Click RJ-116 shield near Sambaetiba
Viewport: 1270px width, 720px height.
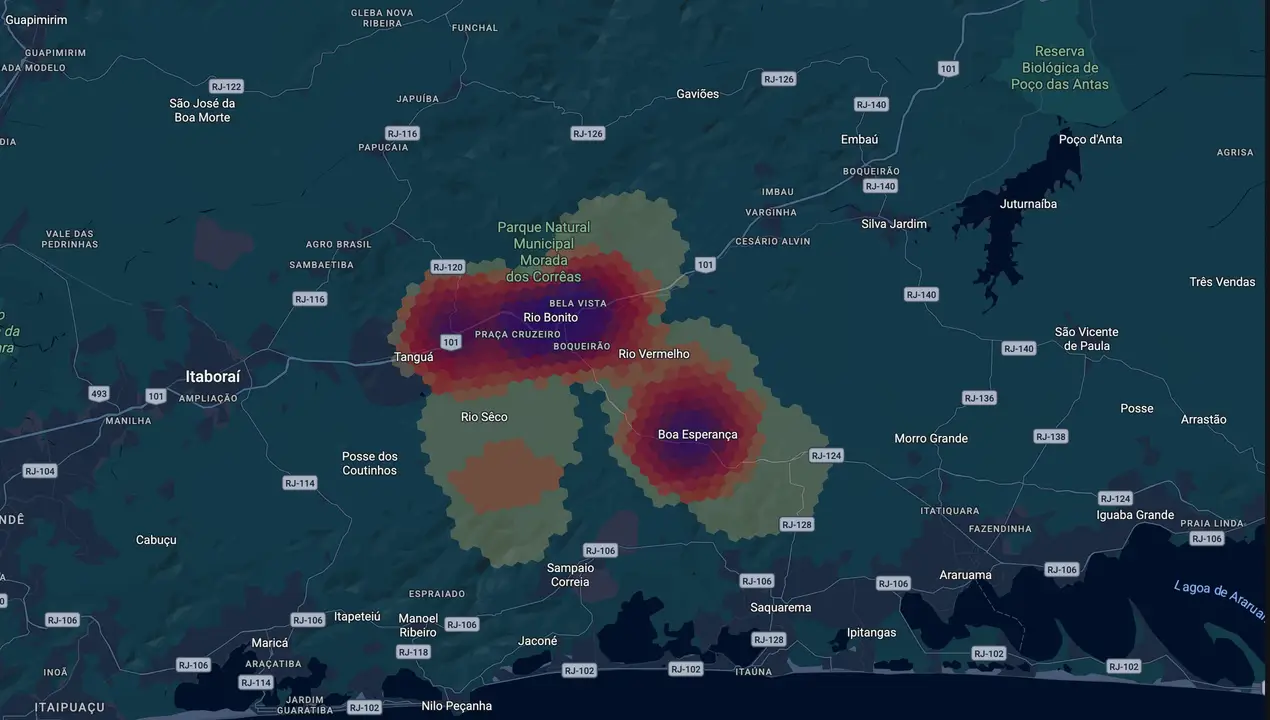310,299
